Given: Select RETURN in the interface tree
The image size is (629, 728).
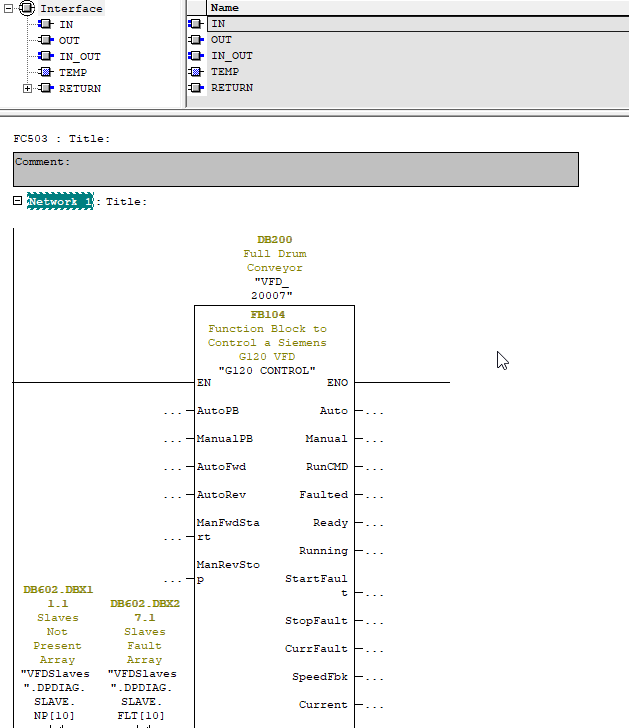Looking at the screenshot, I should click(x=80, y=88).
